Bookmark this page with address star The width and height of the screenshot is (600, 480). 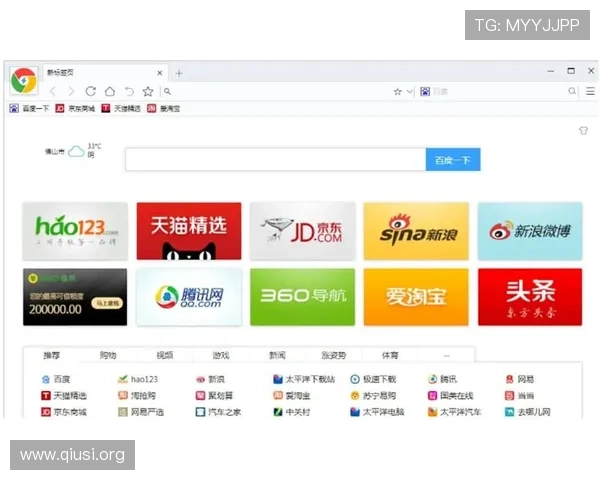[398, 91]
